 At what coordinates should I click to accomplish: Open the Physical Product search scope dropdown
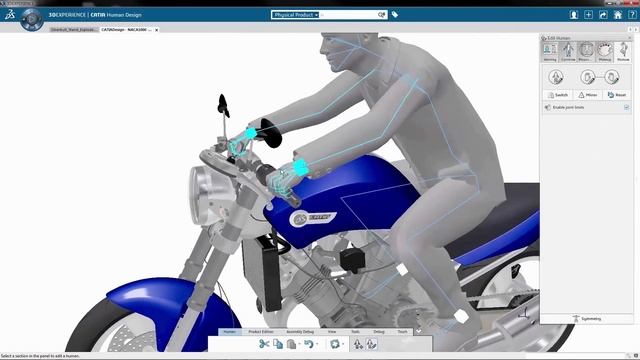(x=296, y=15)
